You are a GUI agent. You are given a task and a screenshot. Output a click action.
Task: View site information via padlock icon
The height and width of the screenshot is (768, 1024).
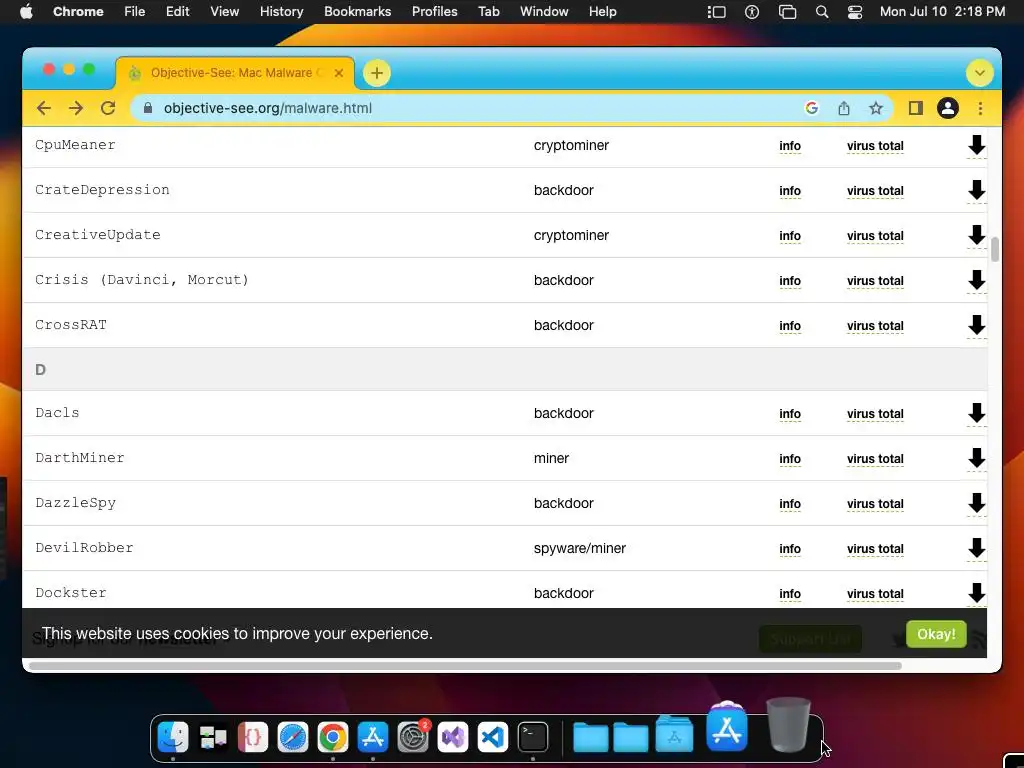[148, 108]
